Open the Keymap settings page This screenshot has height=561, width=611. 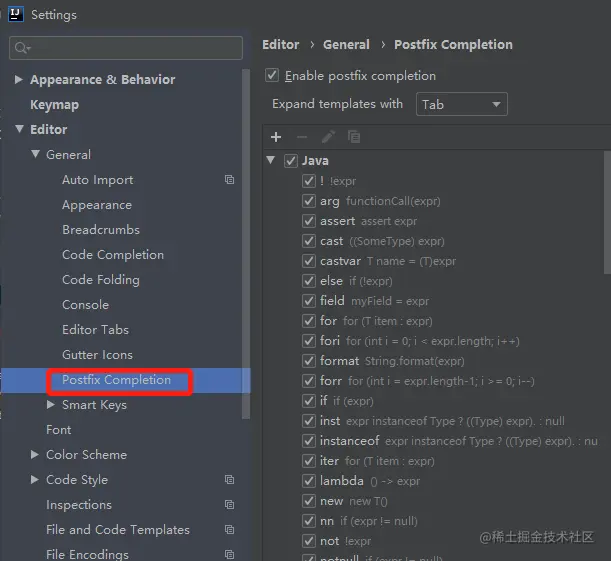55,104
